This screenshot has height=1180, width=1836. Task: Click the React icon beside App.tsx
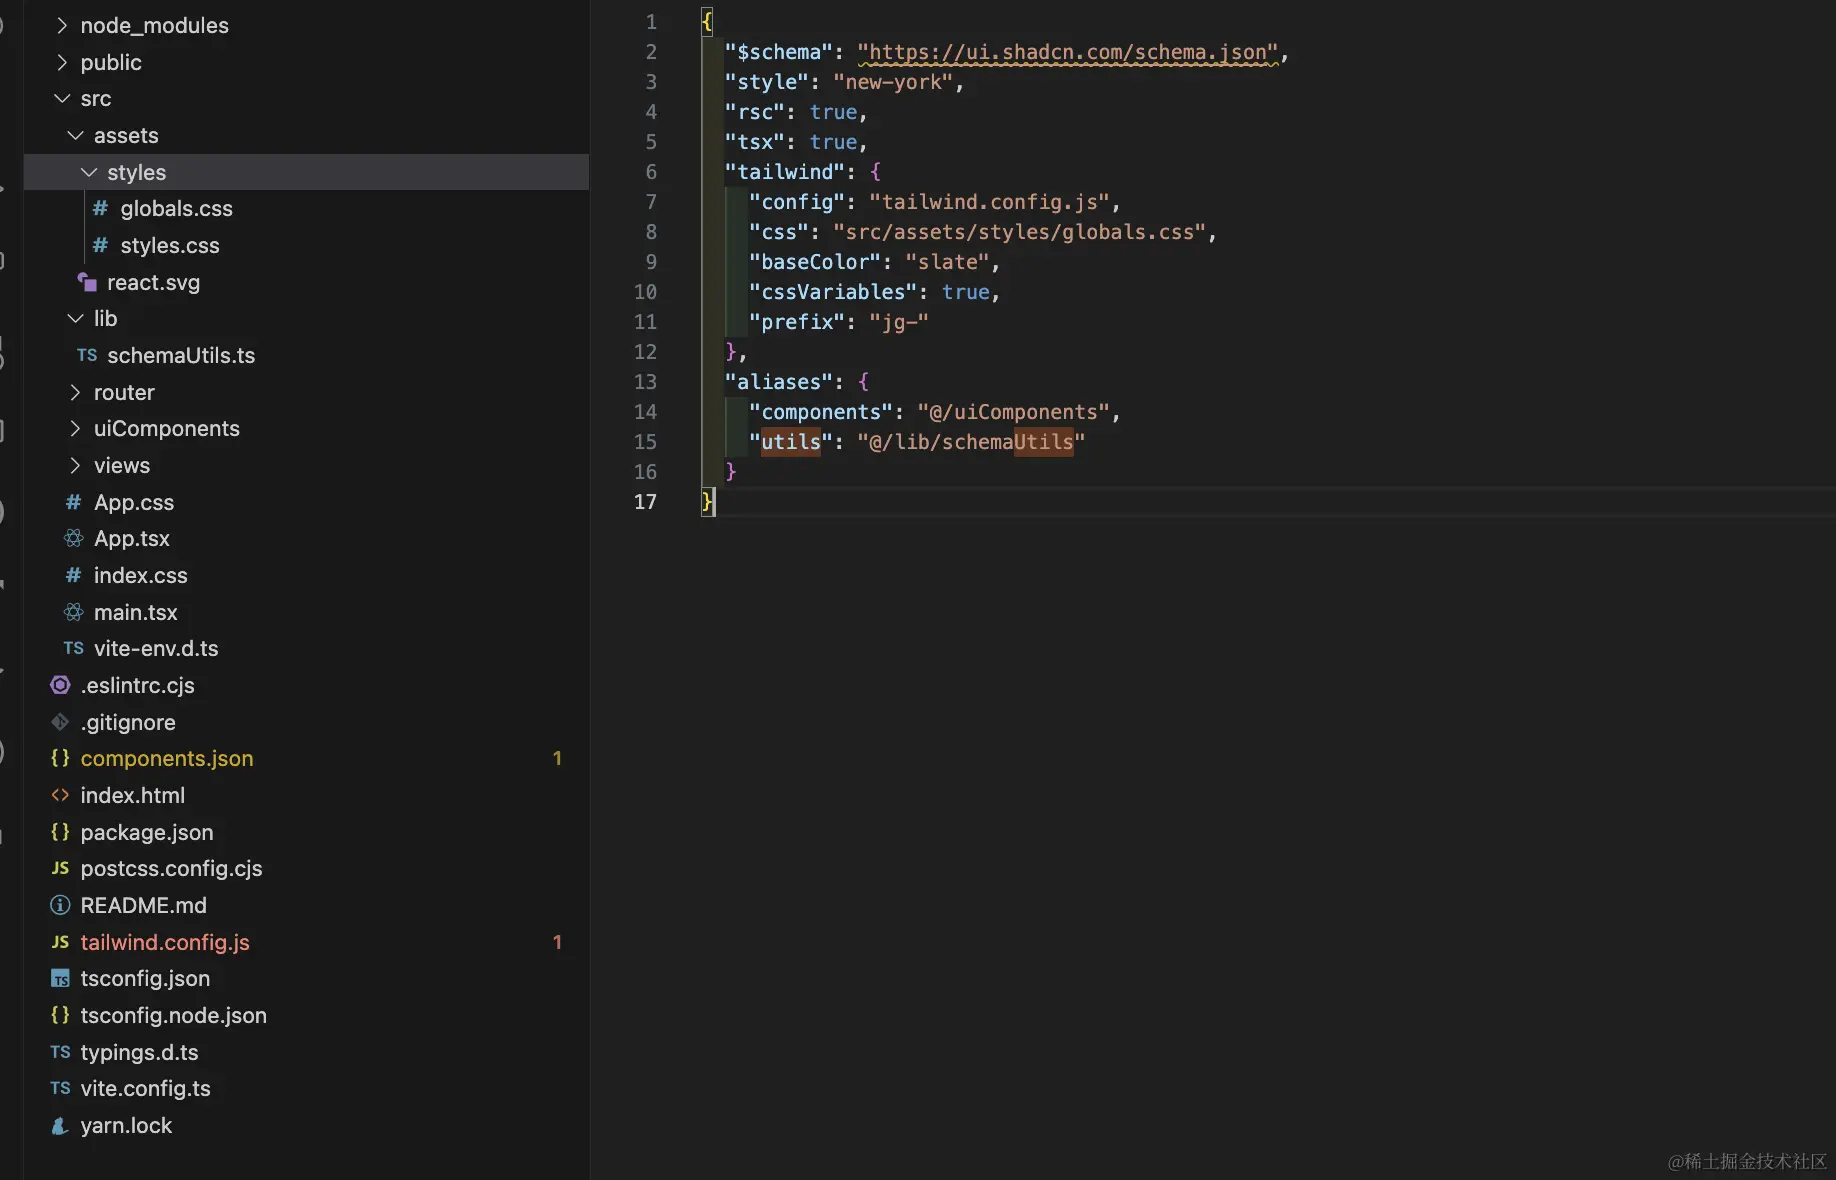pos(73,538)
